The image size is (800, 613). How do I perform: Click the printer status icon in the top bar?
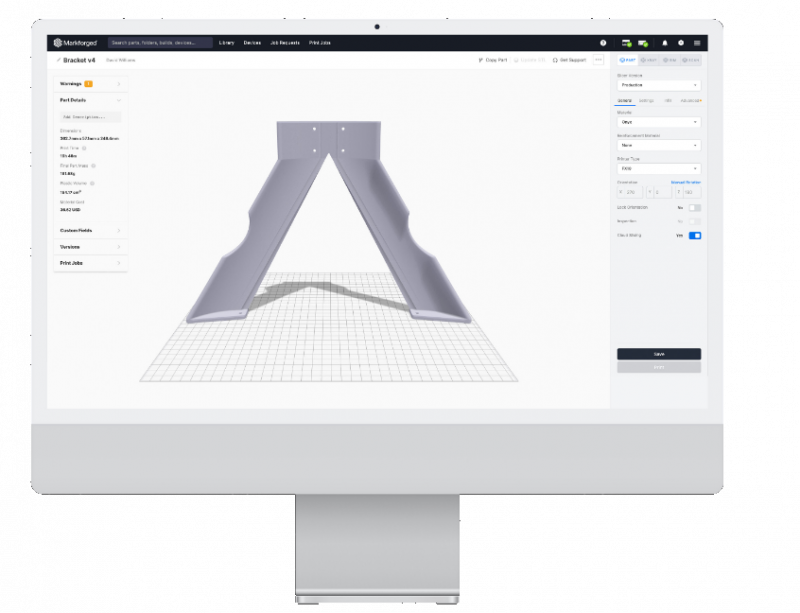point(628,43)
